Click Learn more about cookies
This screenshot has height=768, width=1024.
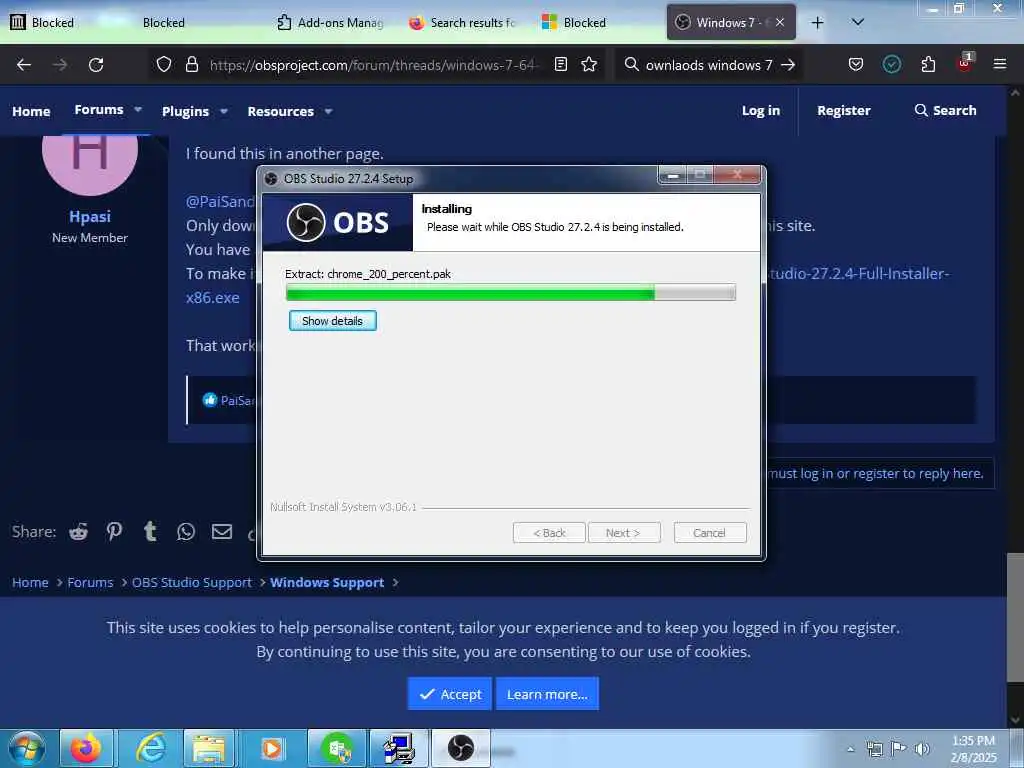coord(547,694)
